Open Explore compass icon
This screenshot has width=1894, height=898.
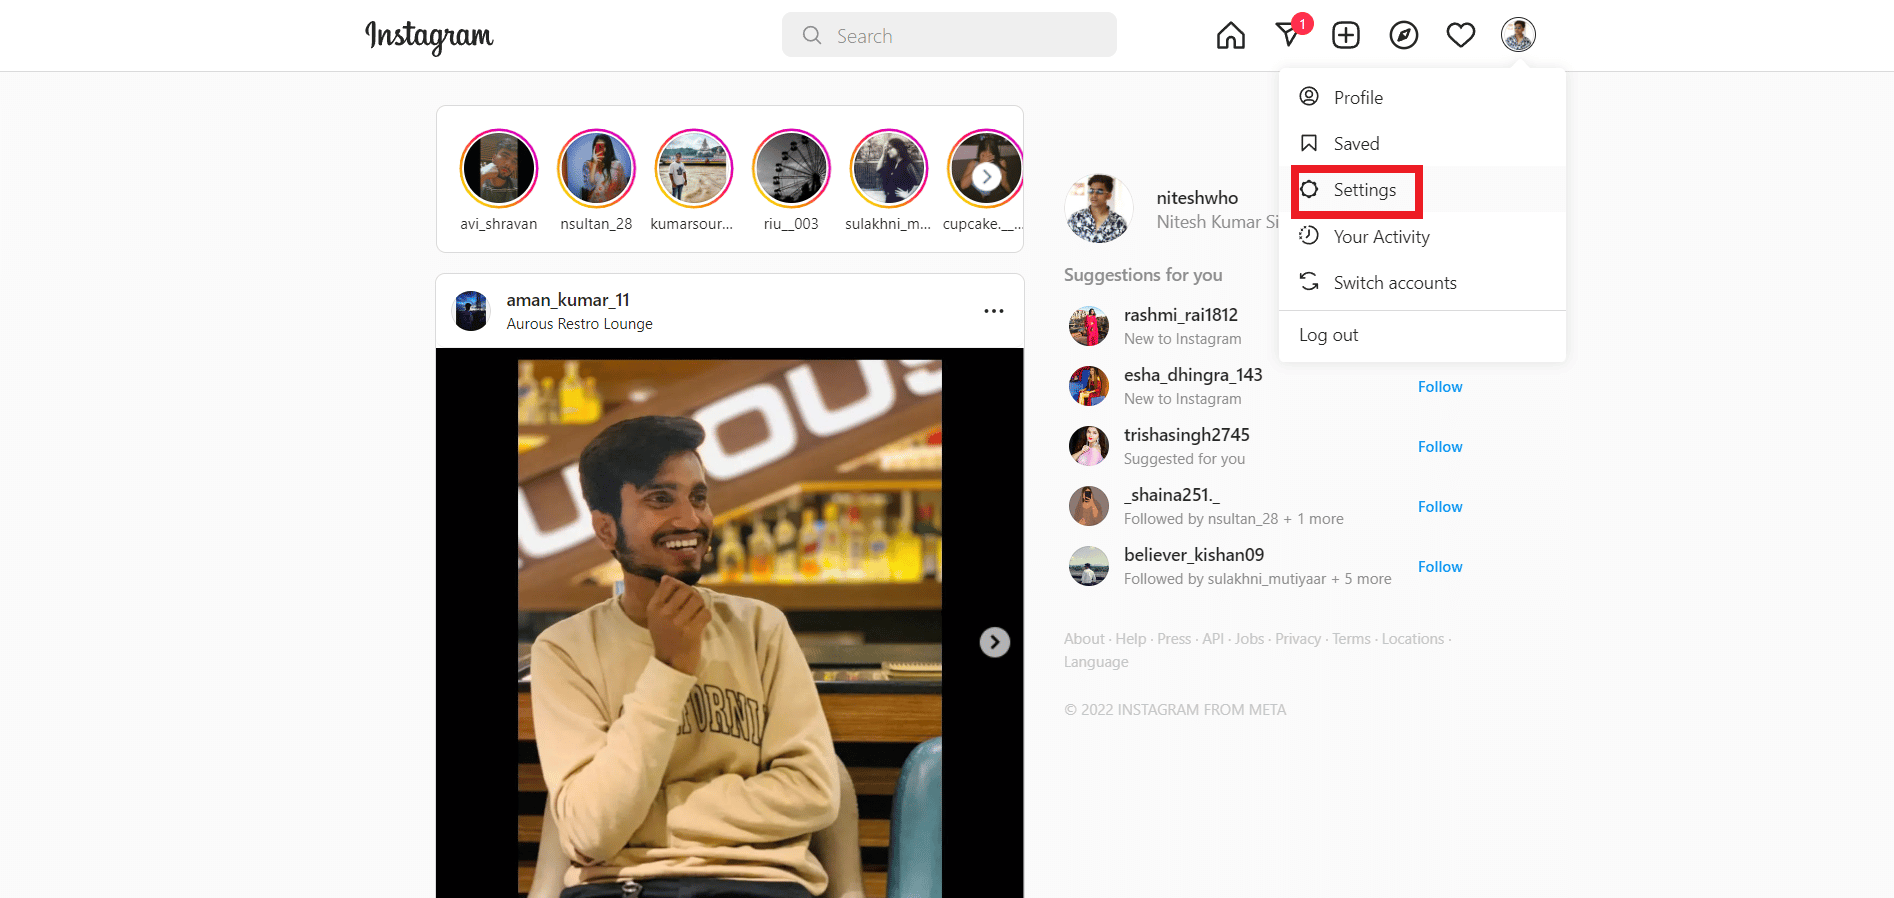pyautogui.click(x=1404, y=35)
